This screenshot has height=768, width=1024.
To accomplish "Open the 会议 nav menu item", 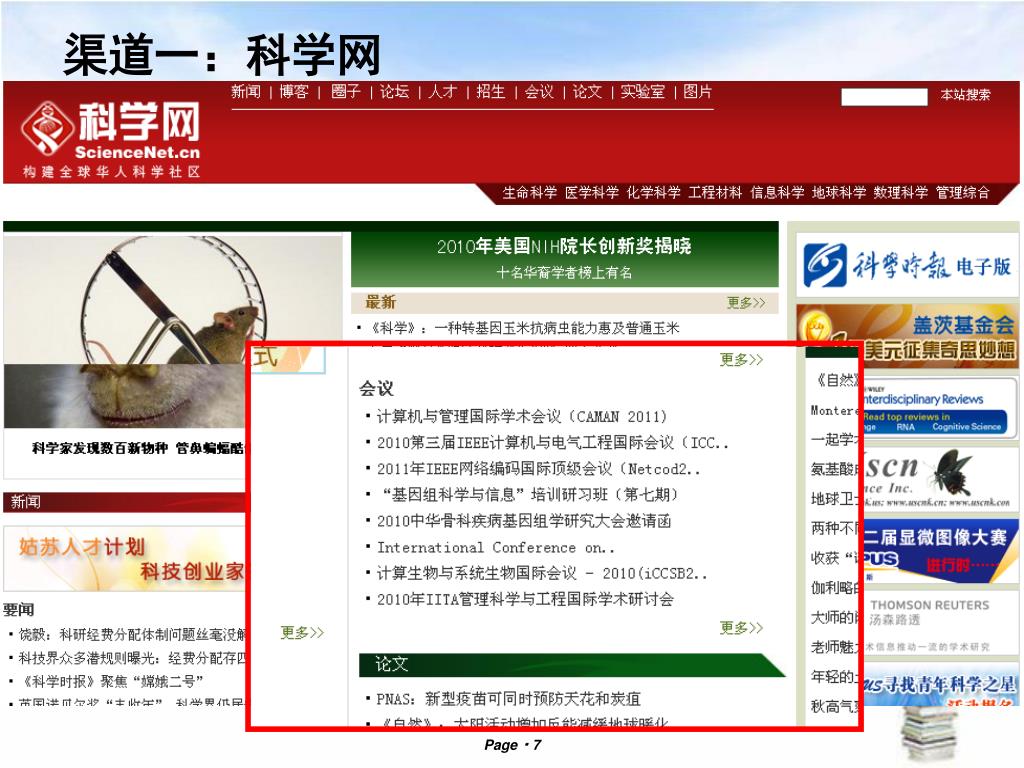I will point(539,91).
